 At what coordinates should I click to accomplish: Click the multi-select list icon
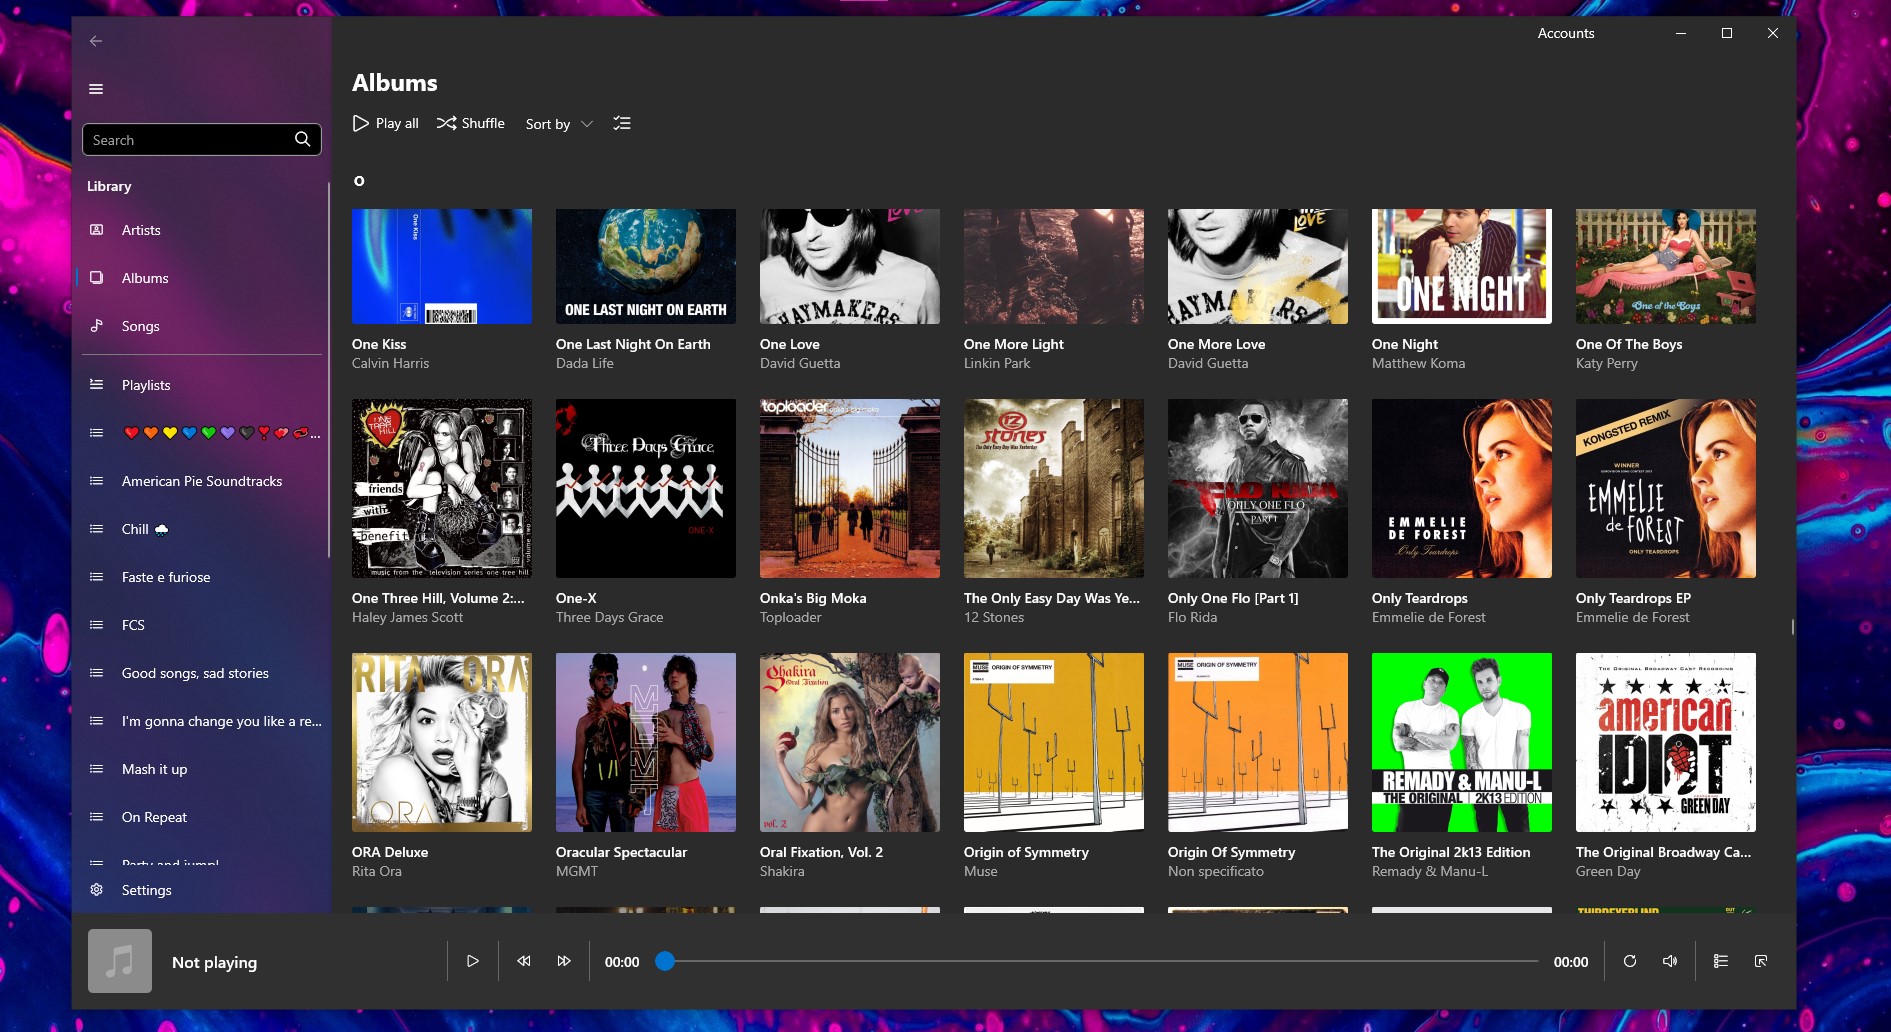click(622, 123)
